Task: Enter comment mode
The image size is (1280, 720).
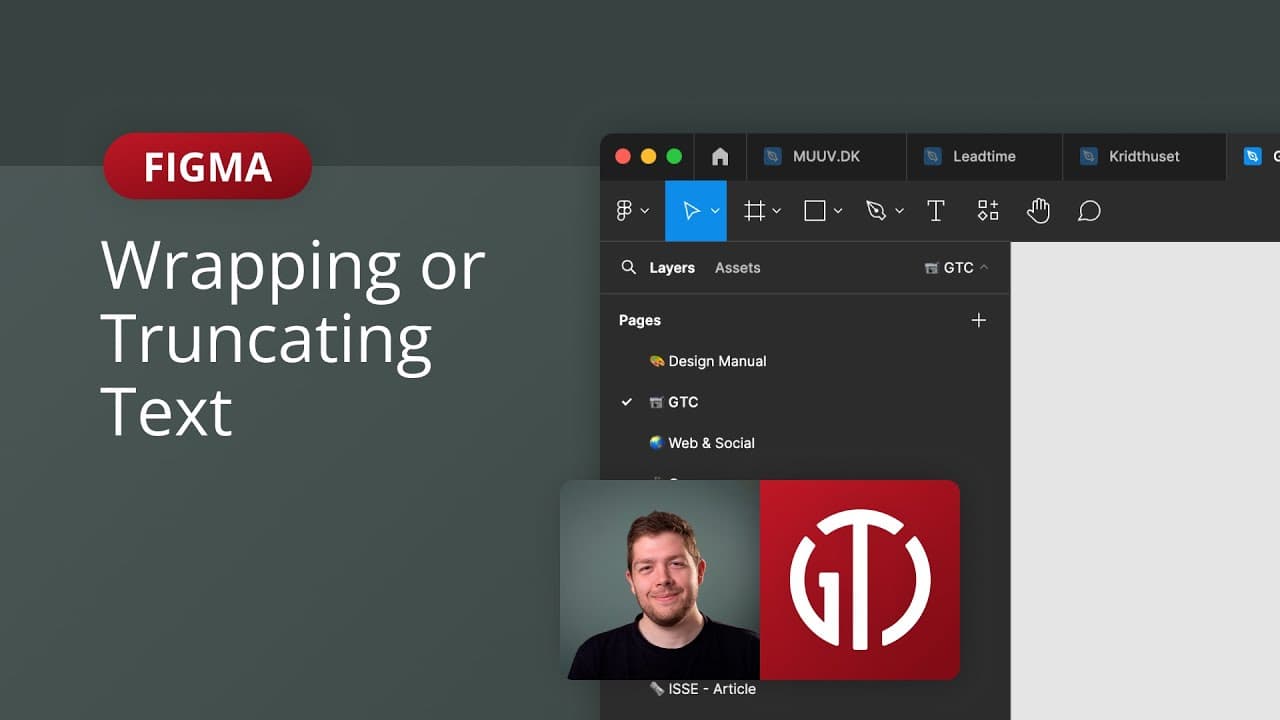Action: coord(1089,211)
